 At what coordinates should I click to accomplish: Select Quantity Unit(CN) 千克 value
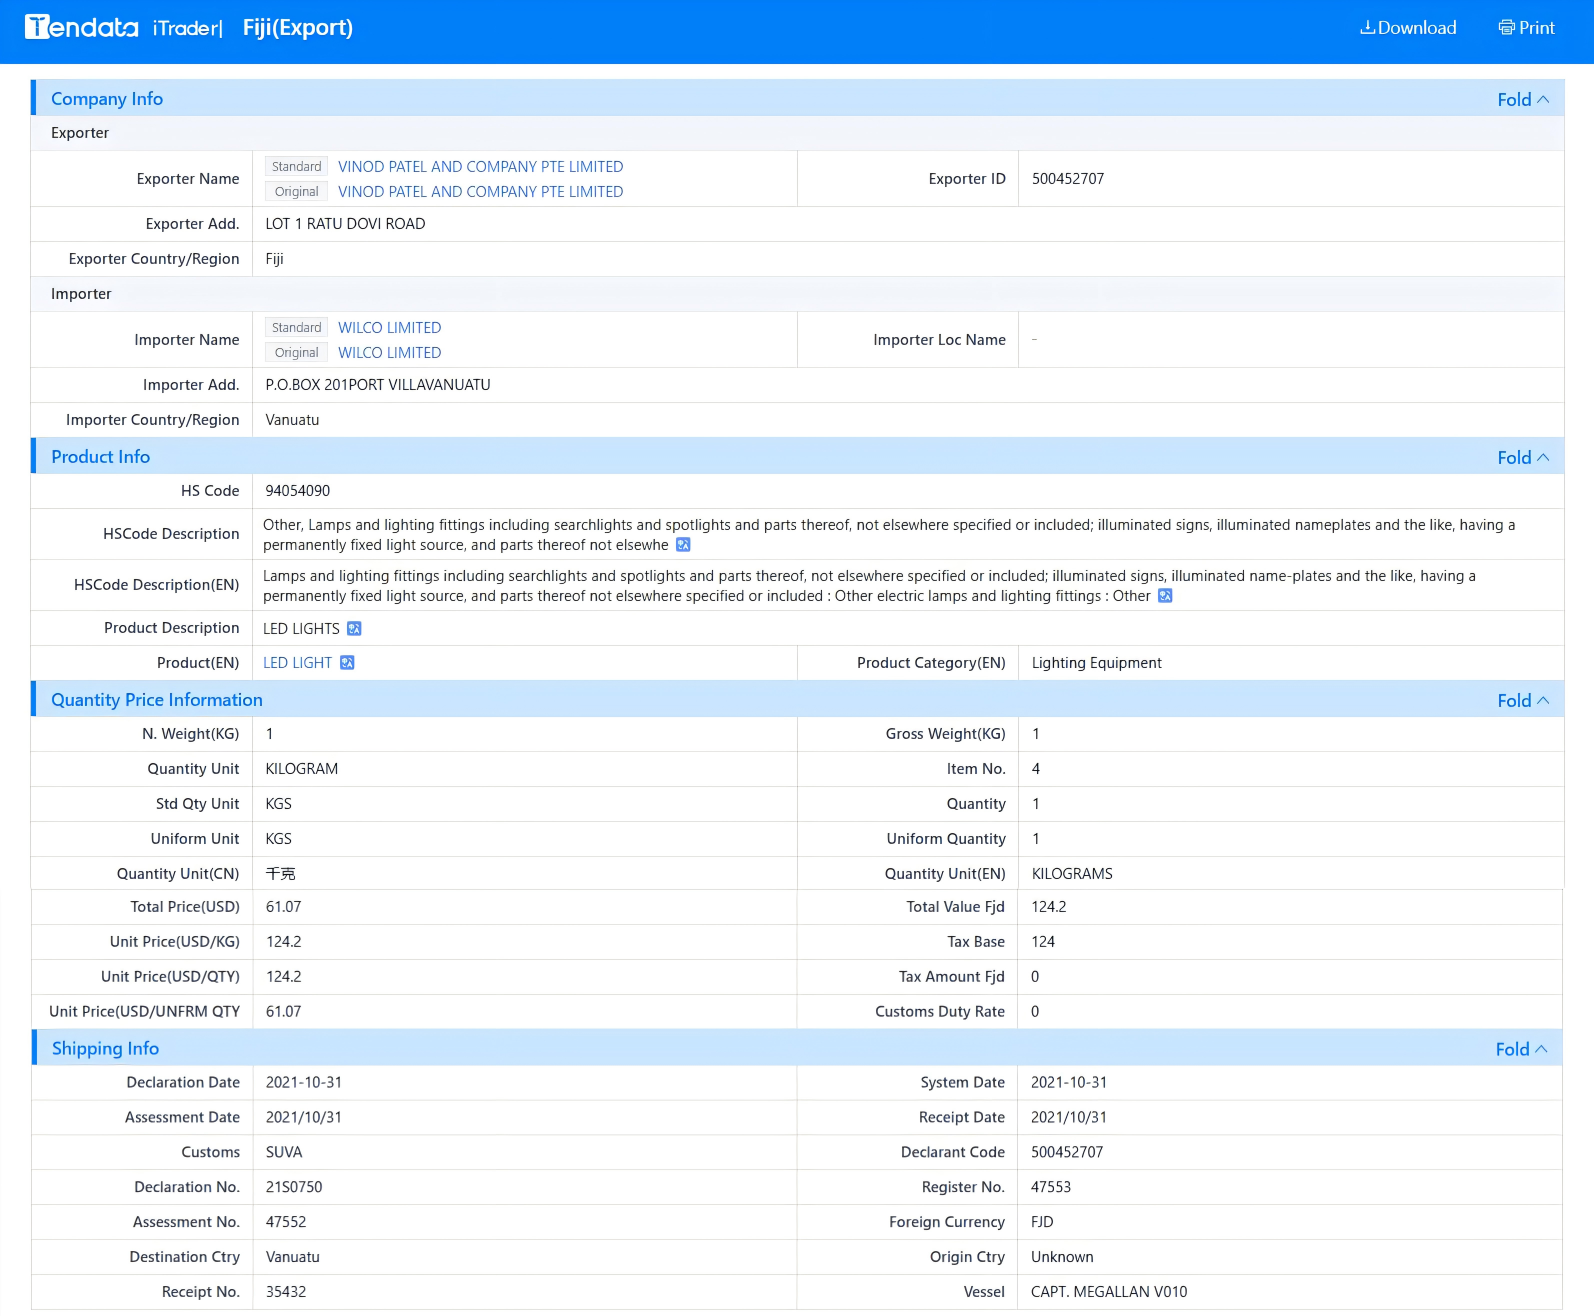[x=280, y=874]
